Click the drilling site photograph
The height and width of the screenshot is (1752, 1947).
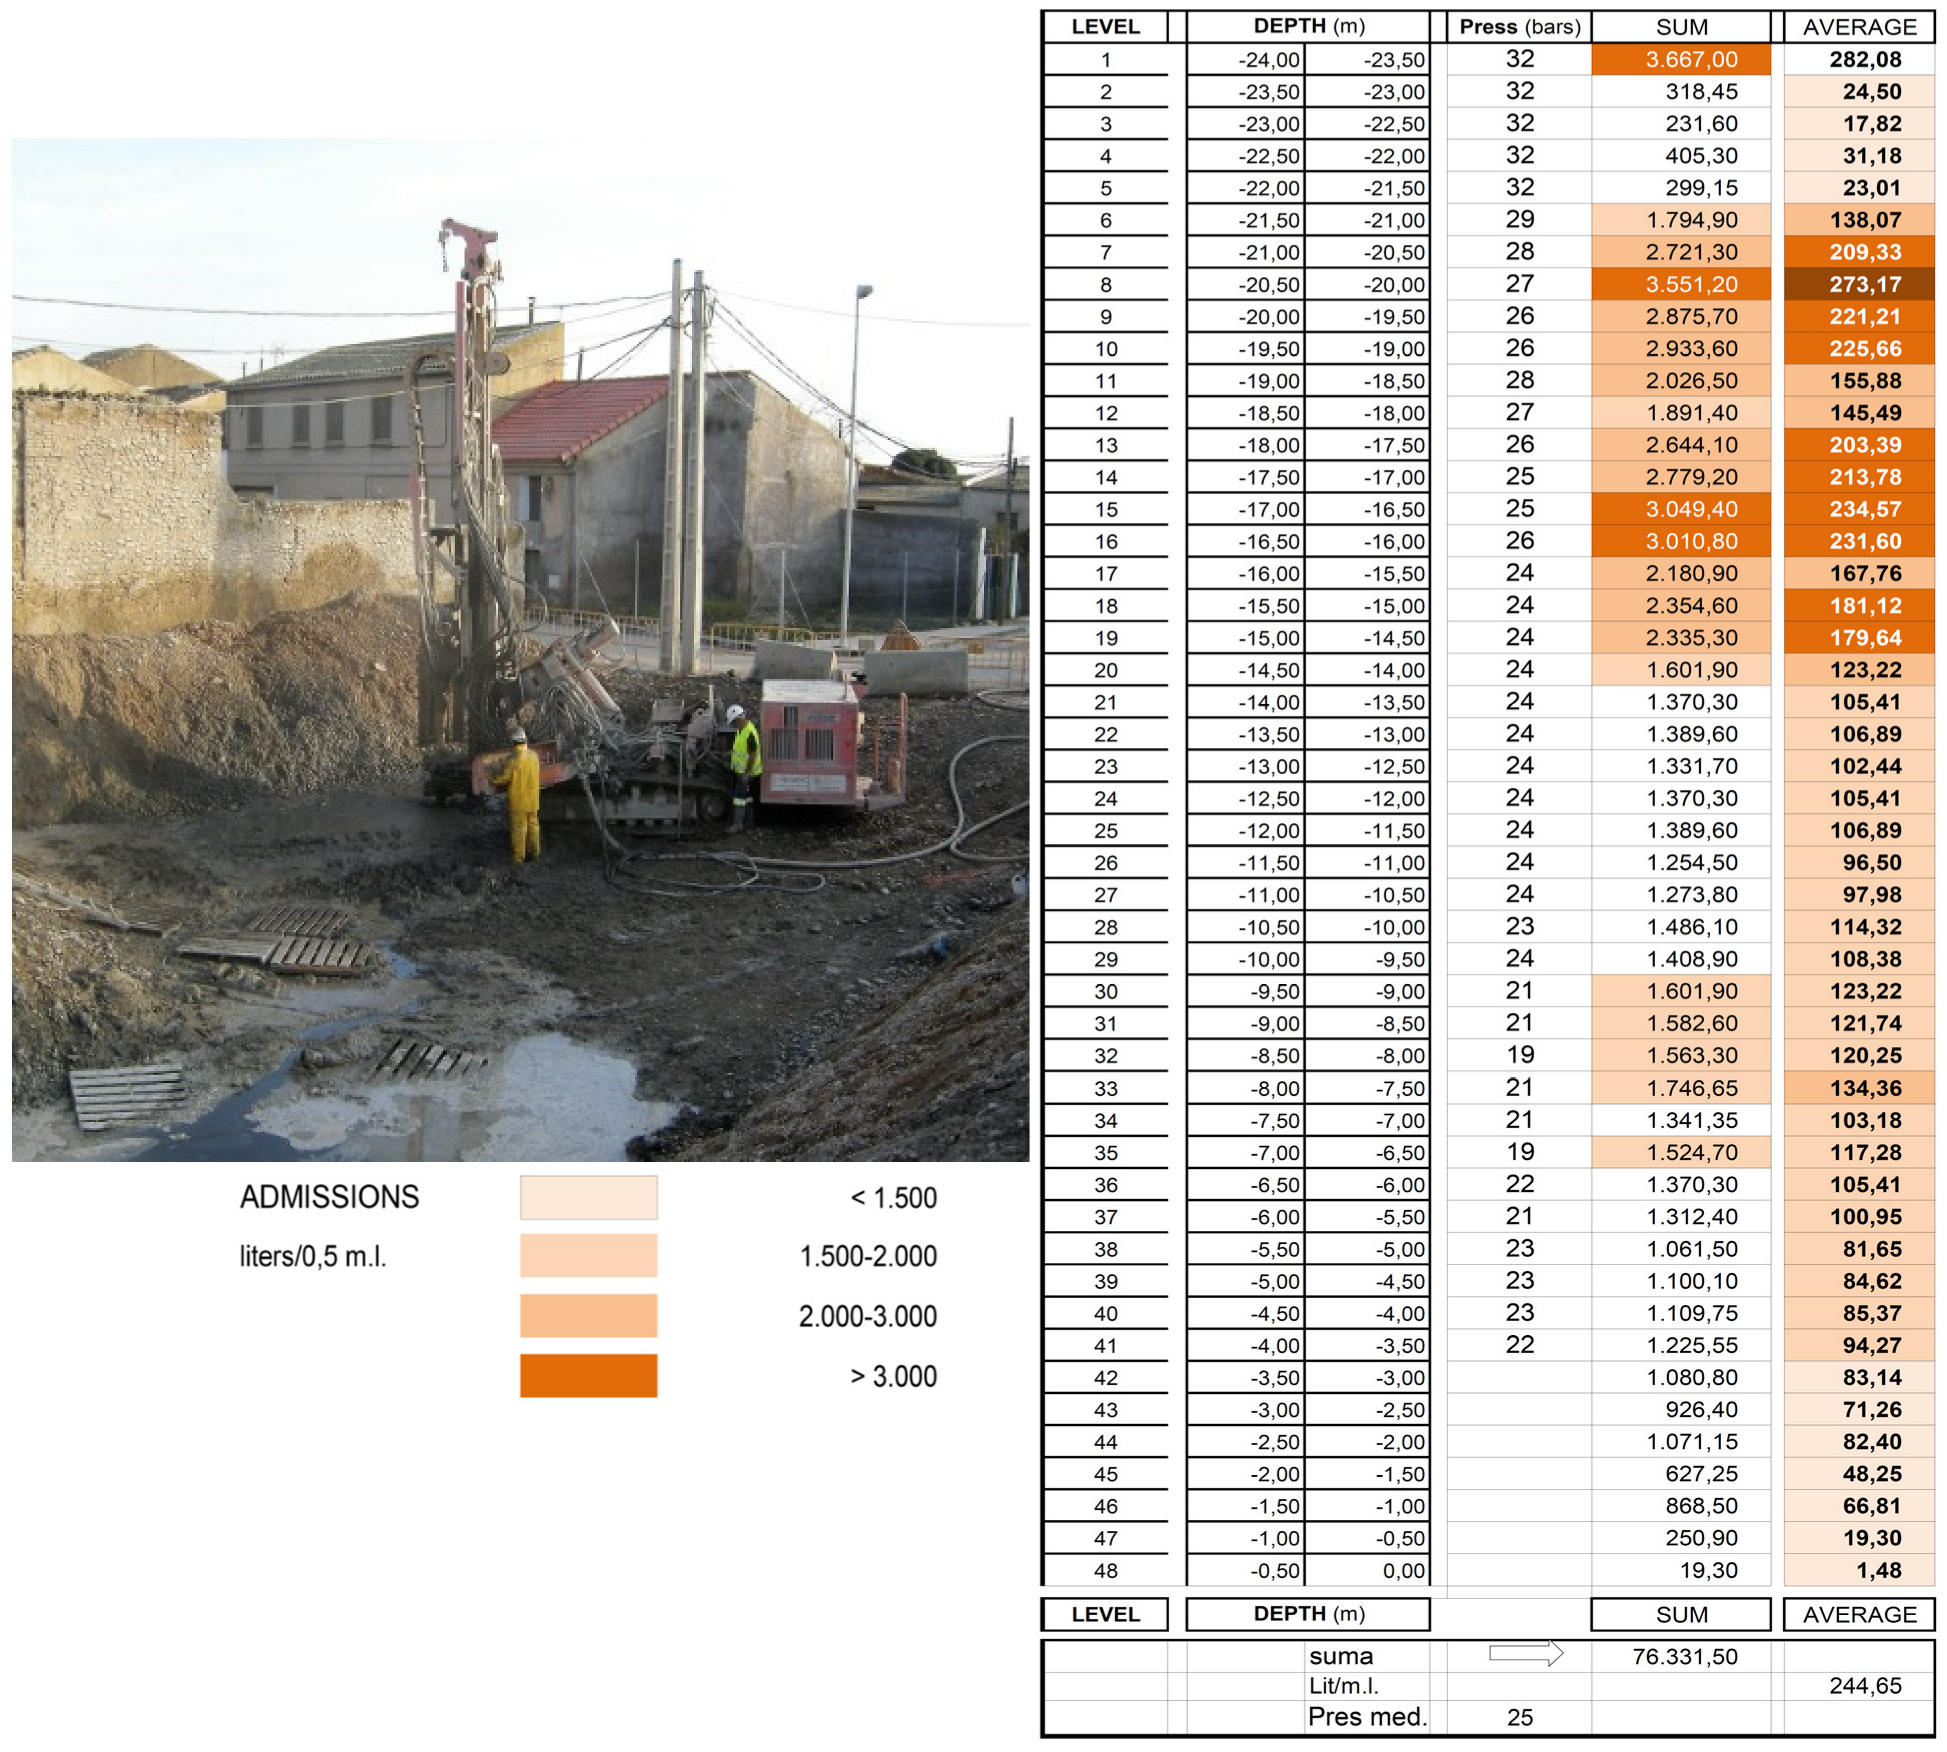(x=520, y=650)
